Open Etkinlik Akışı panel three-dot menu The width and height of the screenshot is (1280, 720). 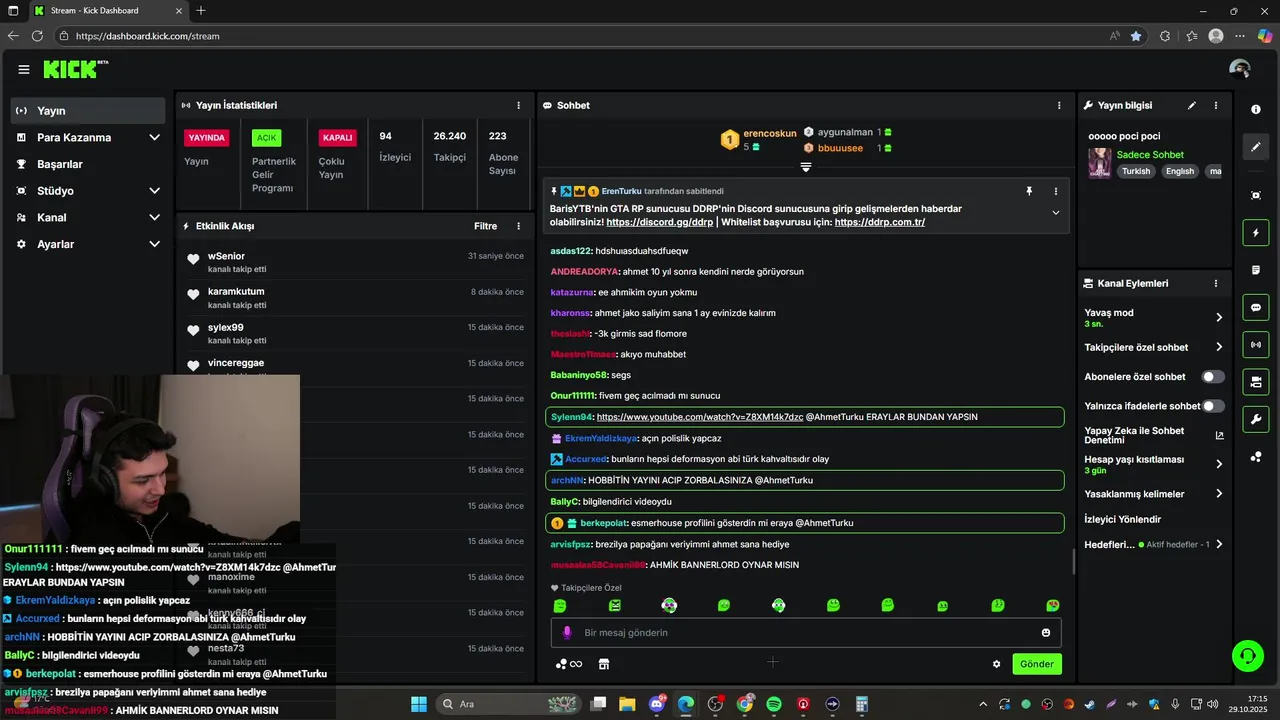tap(518, 226)
